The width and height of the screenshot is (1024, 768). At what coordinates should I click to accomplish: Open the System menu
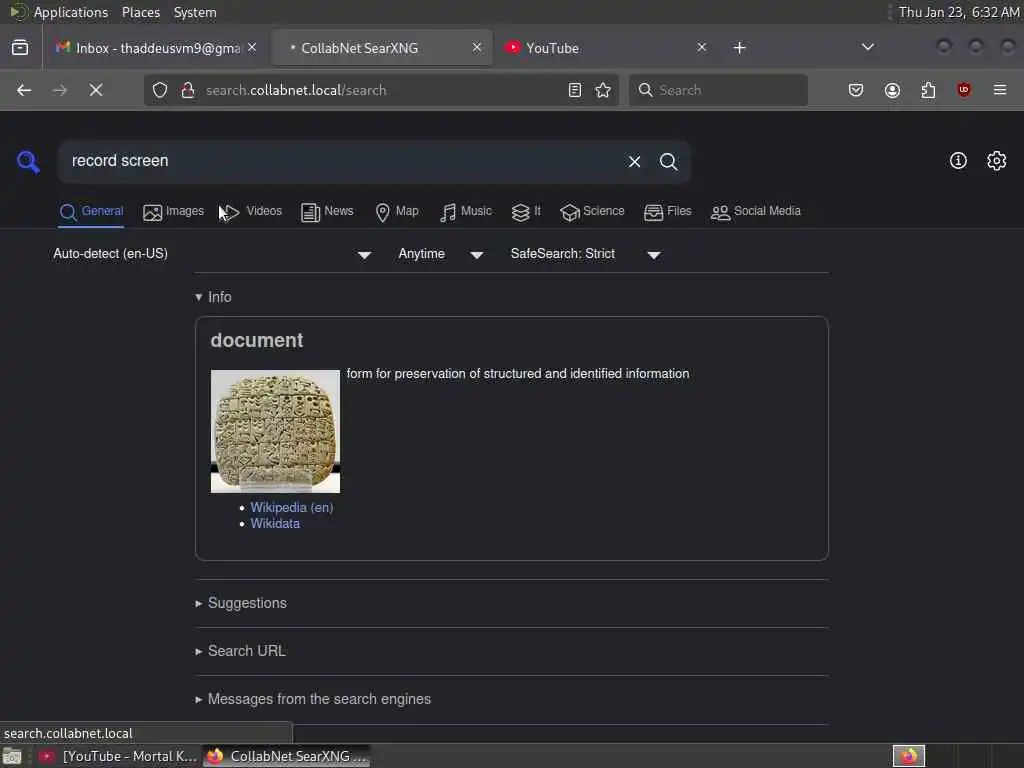(195, 12)
